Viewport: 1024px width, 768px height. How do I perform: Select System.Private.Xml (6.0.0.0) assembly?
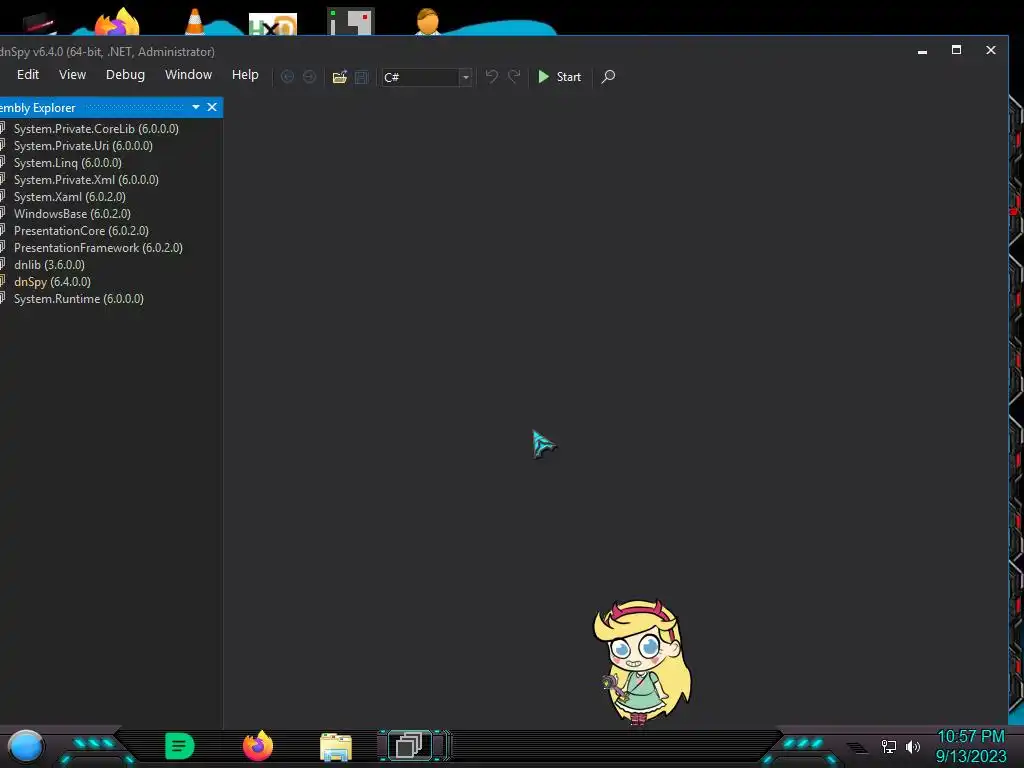(x=86, y=180)
